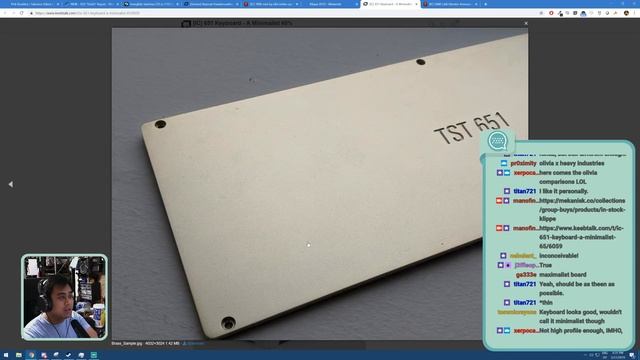The image size is (640, 360).
Task: Click the chat bubble icon atop the chat box
Action: (498, 141)
